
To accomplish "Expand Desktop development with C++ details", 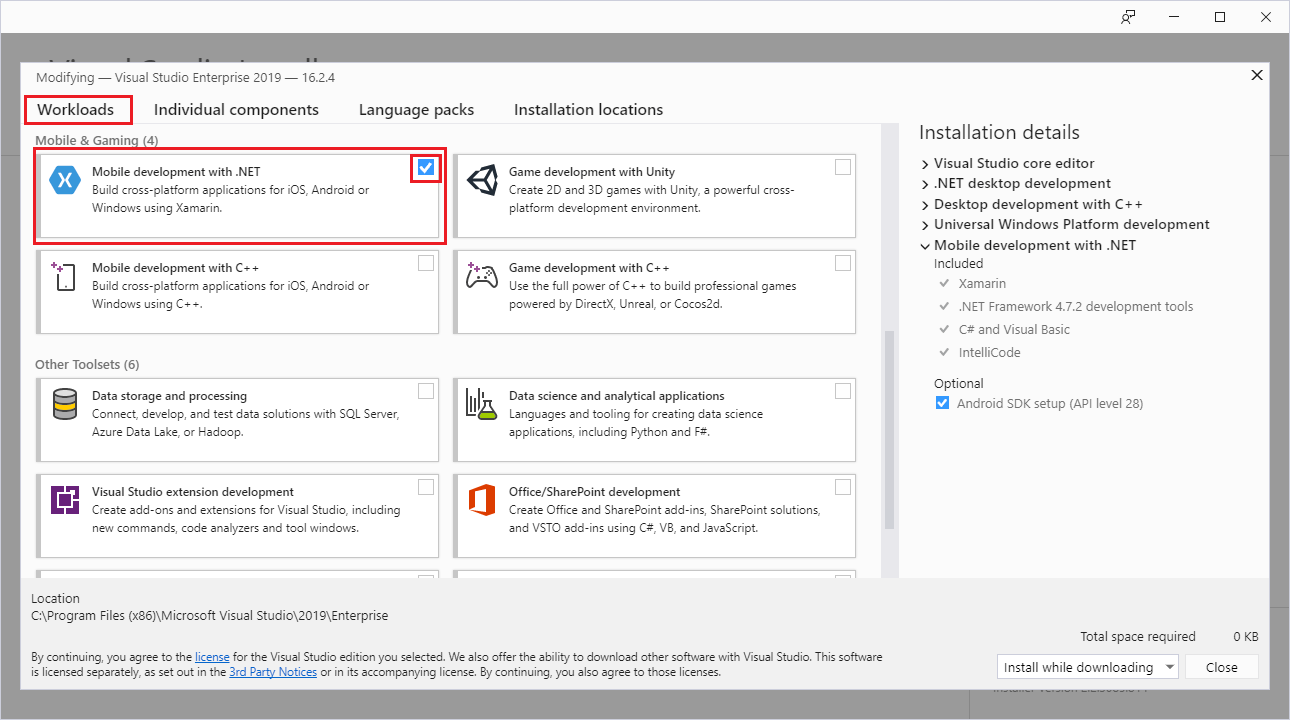I will pyautogui.click(x=925, y=204).
